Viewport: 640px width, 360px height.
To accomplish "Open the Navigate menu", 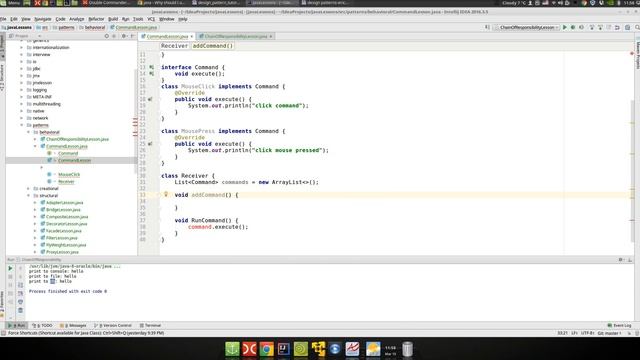I will click(x=42, y=19).
